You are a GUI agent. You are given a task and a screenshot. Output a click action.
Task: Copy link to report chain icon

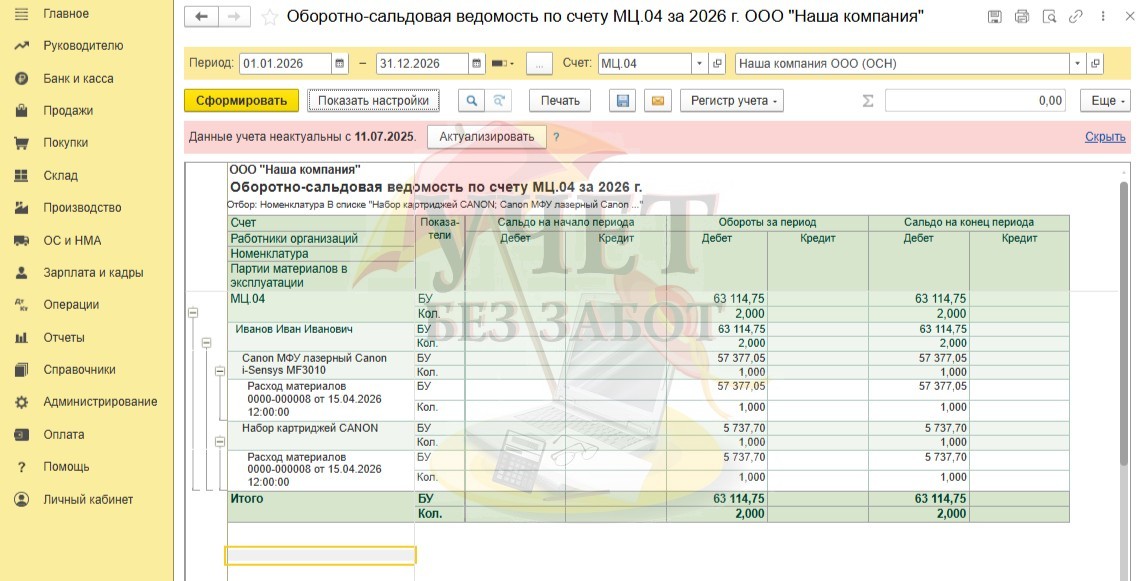tap(1075, 17)
